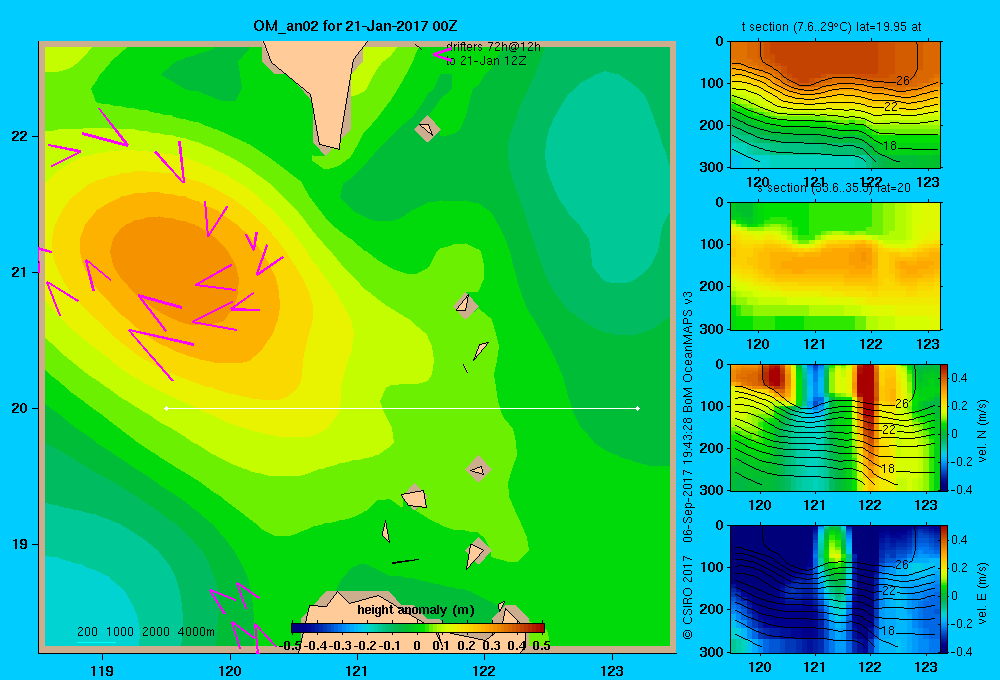Screen dimensions: 1000x680
Task: Select the "drifters 72h@12h" legend label
Action: pyautogui.click(x=493, y=47)
